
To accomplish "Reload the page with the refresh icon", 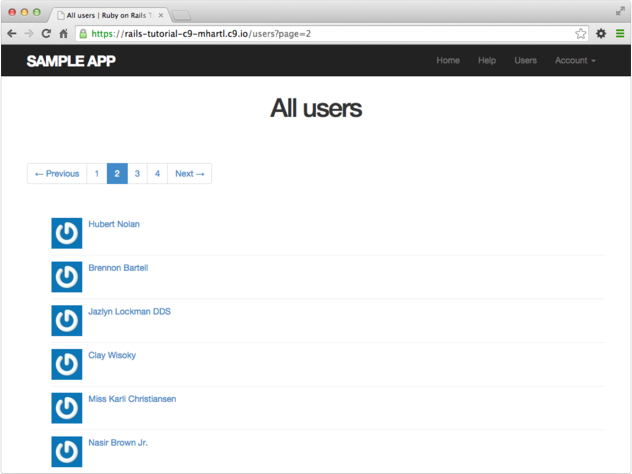I will point(46,33).
